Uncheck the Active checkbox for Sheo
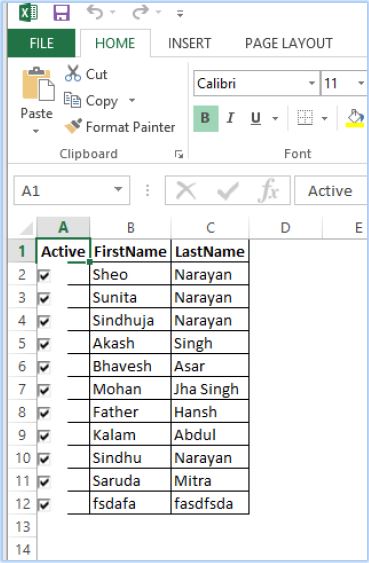 [44, 276]
